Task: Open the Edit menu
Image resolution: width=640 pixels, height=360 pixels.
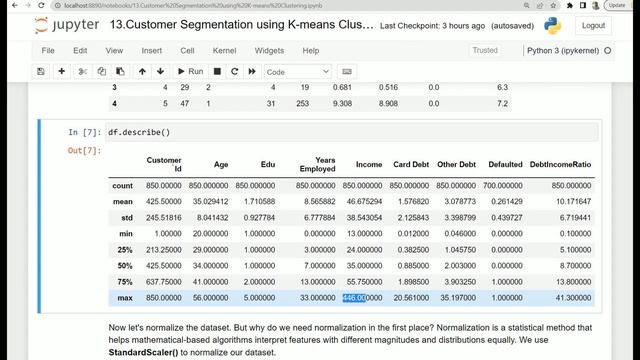Action: coord(80,51)
